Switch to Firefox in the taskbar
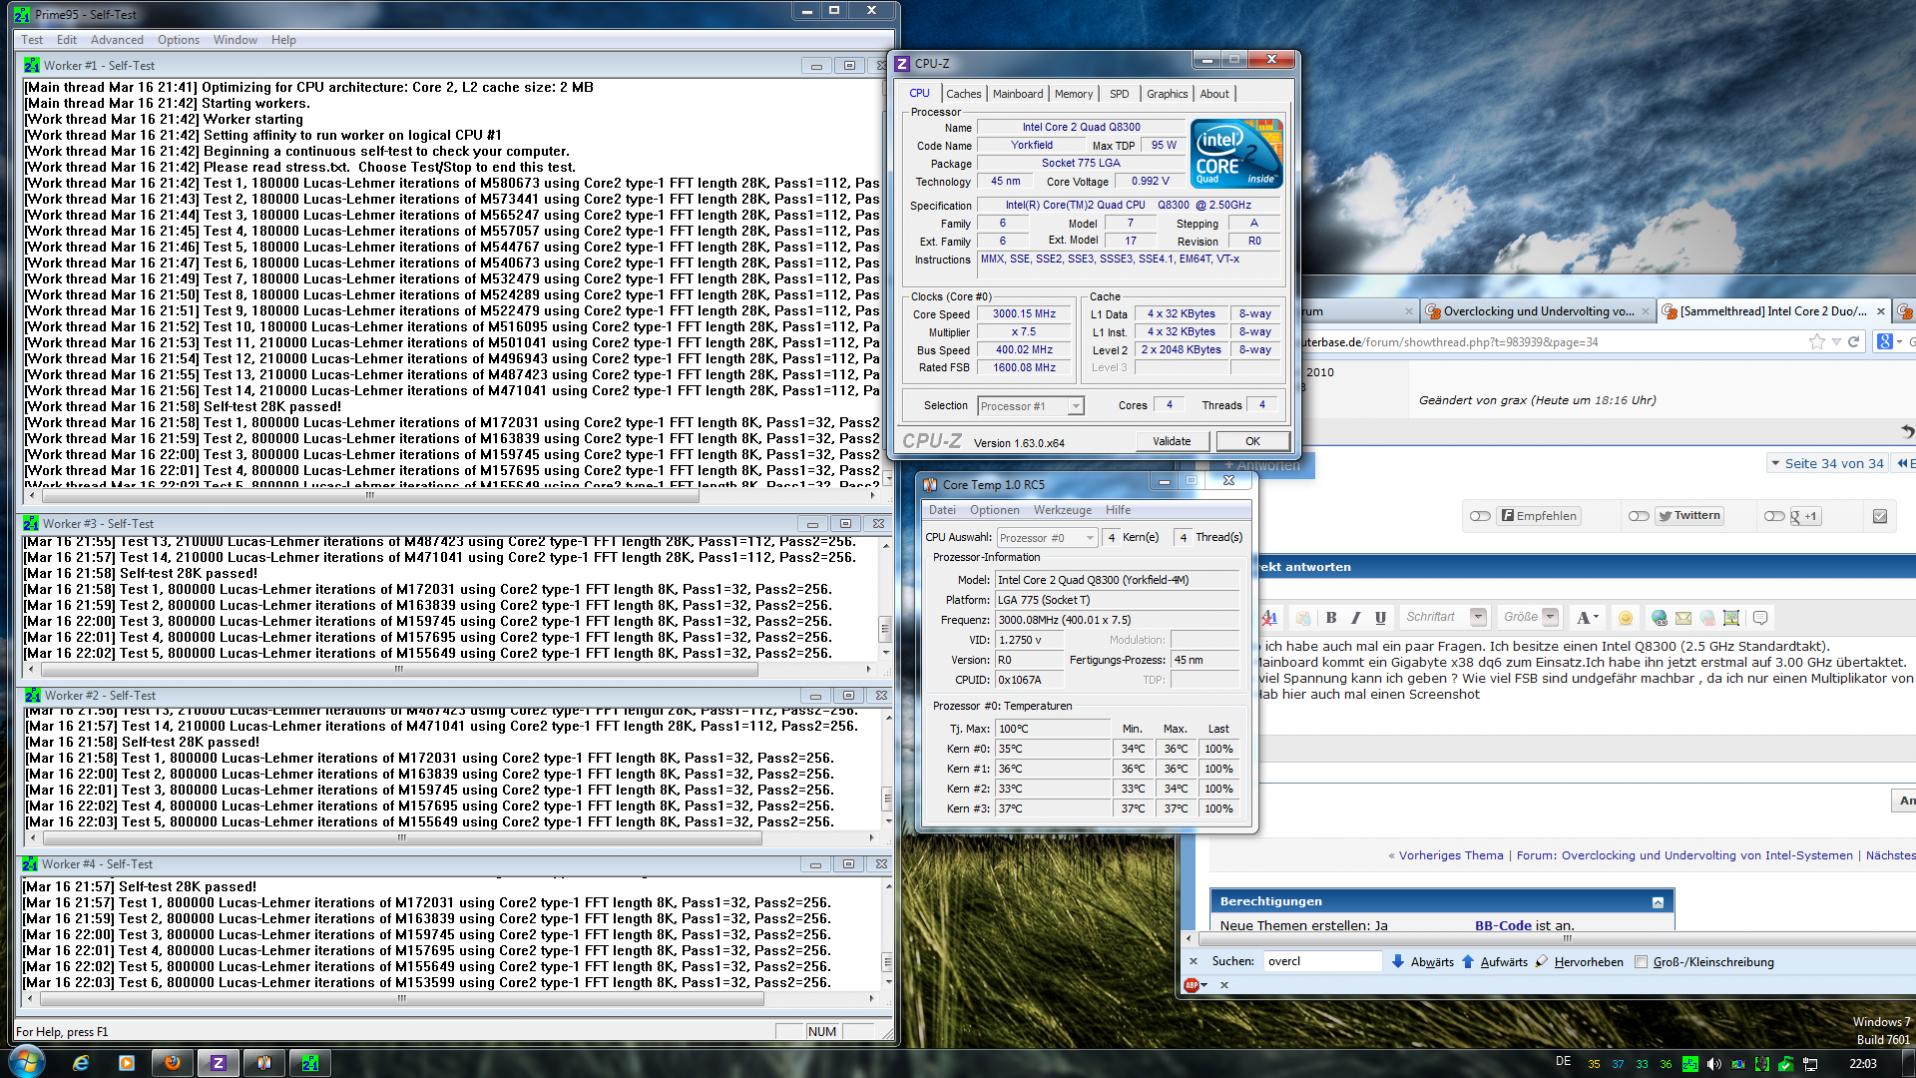Image resolution: width=1916 pixels, height=1078 pixels. [172, 1063]
